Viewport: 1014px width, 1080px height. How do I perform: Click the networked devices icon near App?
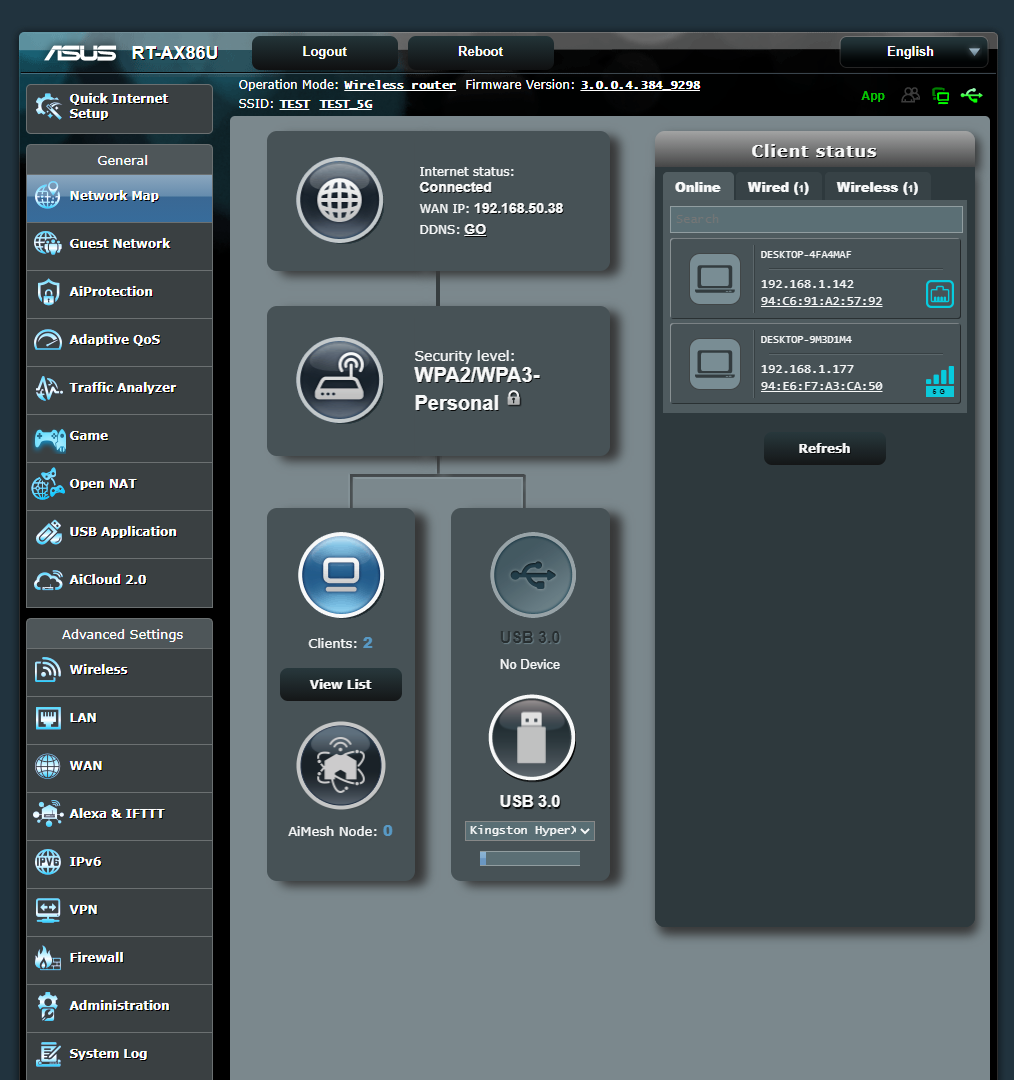[940, 95]
